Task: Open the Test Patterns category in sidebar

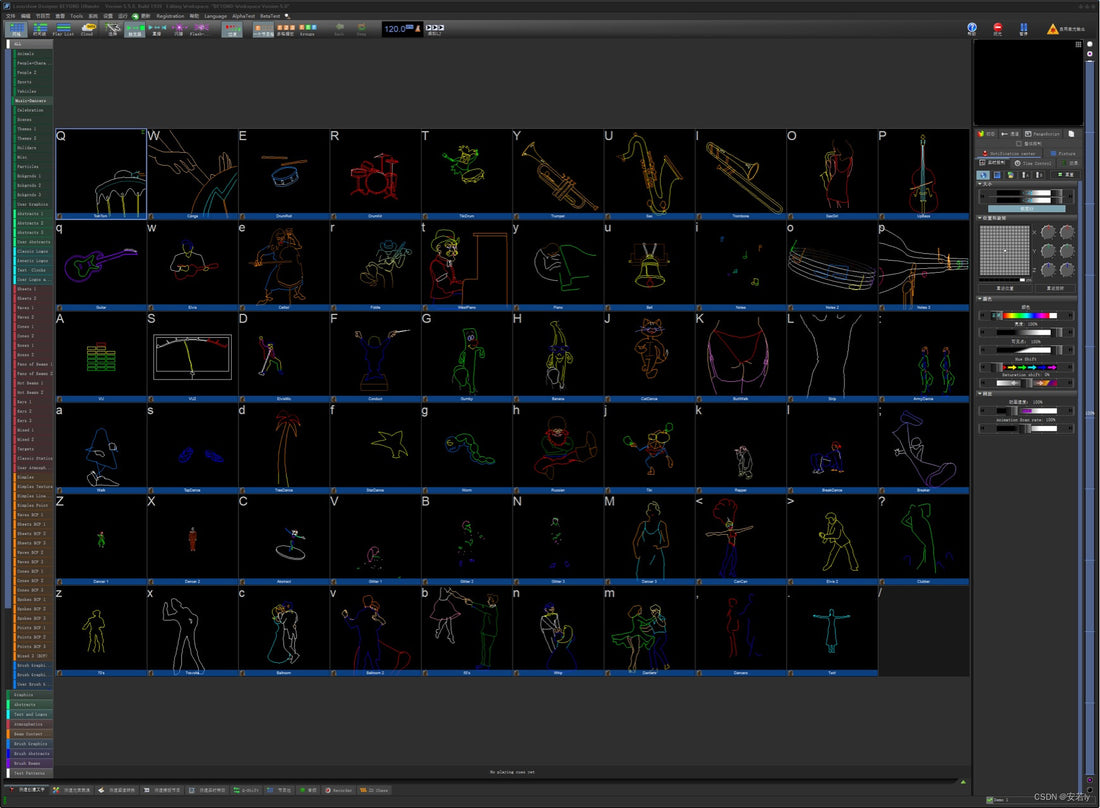Action: [x=29, y=773]
